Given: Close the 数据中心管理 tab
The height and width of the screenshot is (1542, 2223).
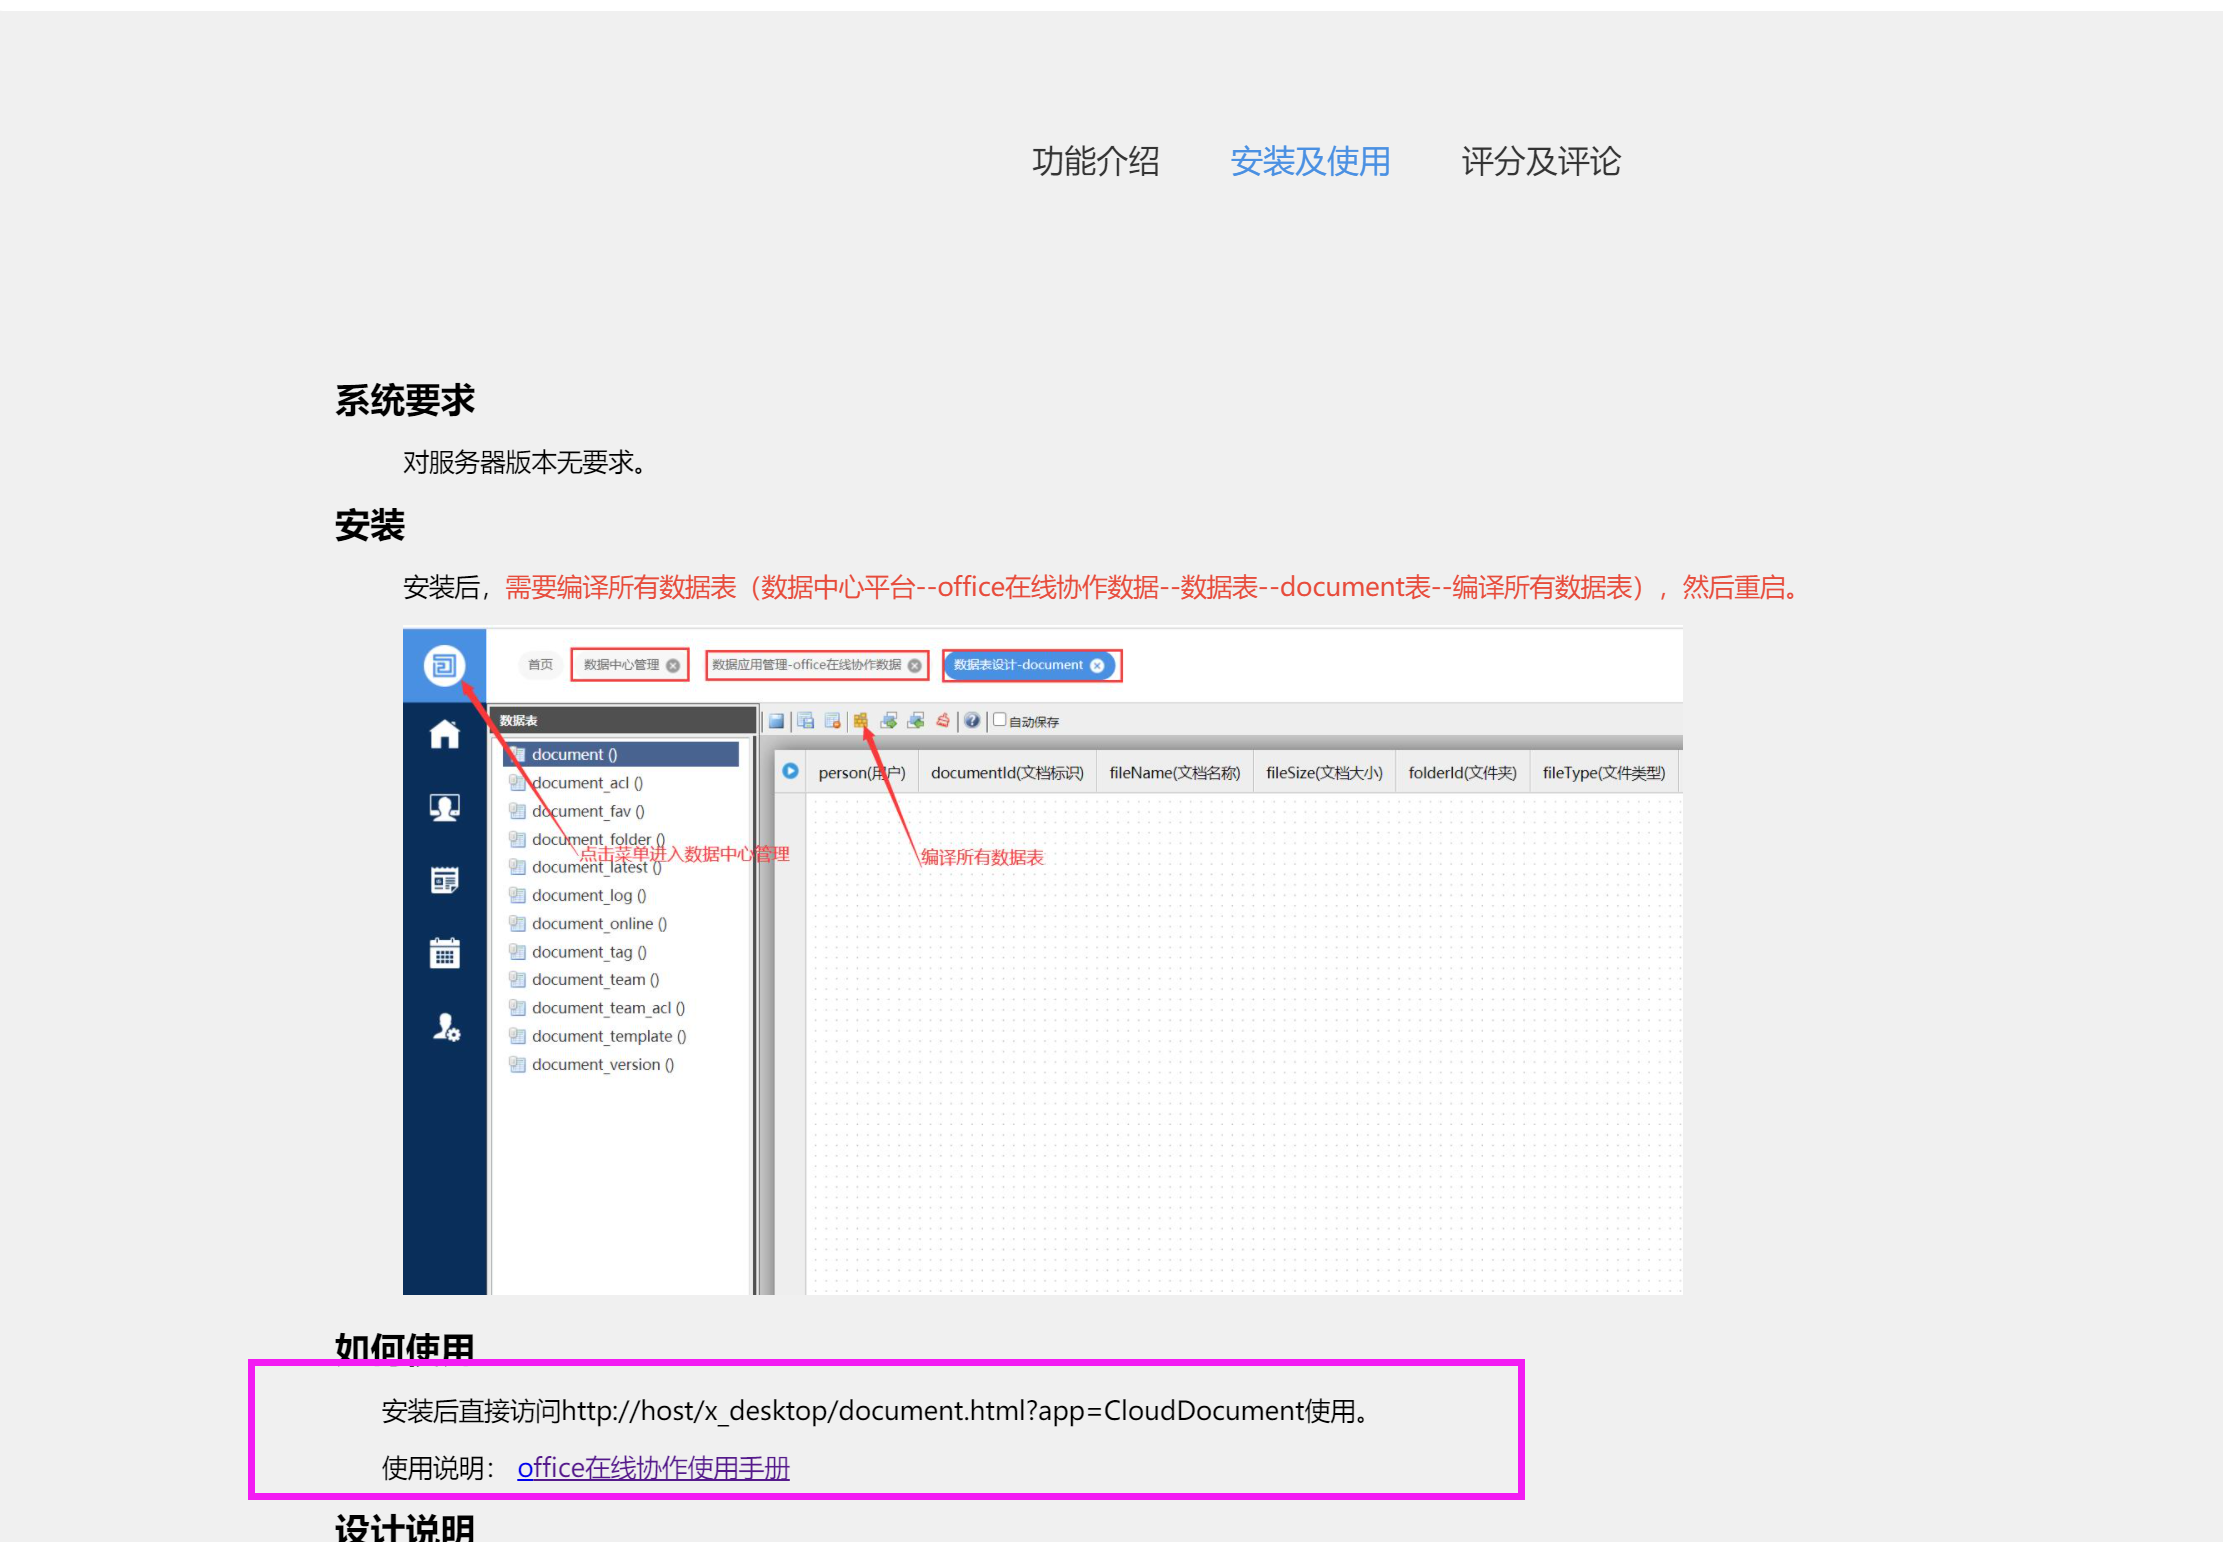Looking at the screenshot, I should click(673, 666).
